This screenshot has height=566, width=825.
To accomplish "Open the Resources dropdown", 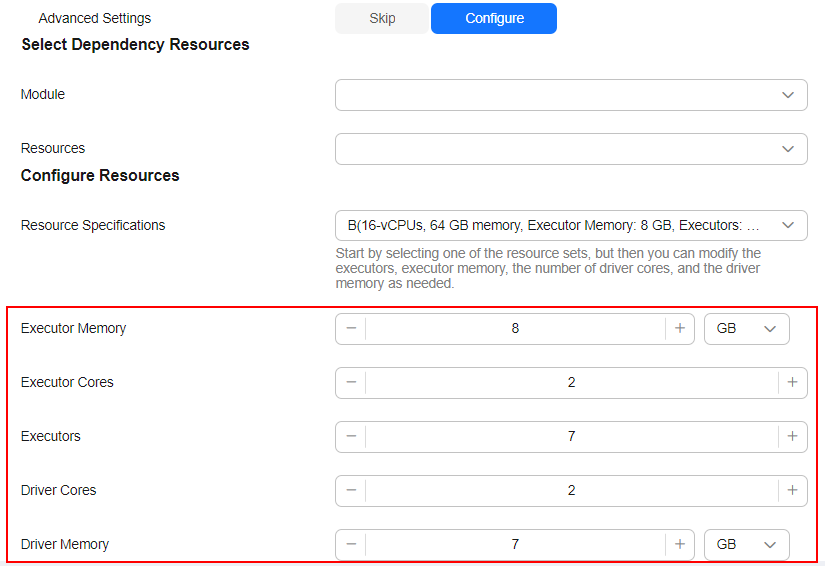I will pos(571,149).
